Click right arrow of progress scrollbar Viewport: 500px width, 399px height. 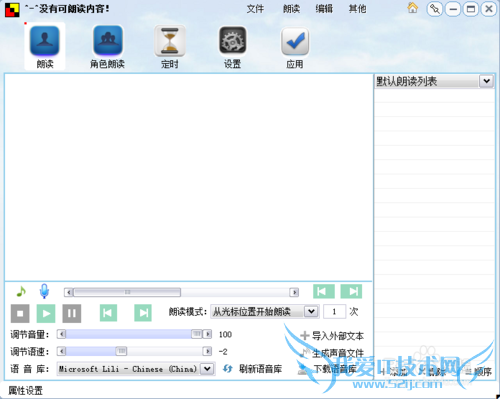tap(294, 292)
